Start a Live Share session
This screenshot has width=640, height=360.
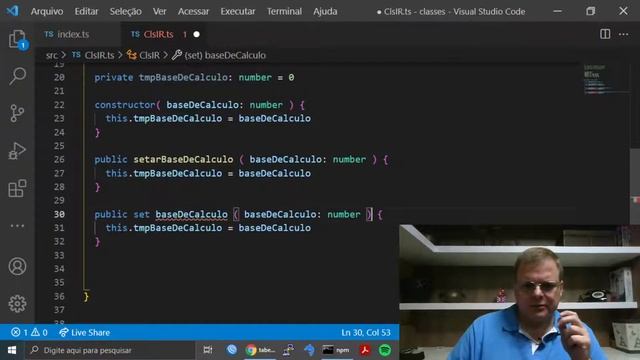[x=84, y=332]
